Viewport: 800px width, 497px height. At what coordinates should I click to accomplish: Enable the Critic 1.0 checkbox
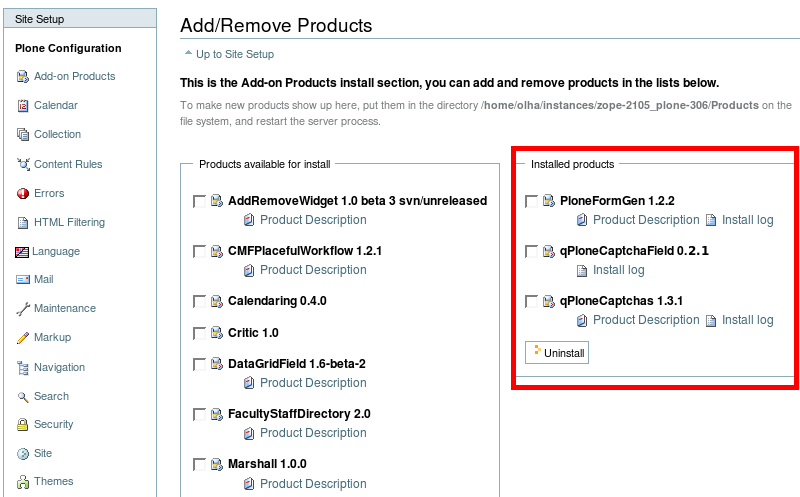pos(199,333)
